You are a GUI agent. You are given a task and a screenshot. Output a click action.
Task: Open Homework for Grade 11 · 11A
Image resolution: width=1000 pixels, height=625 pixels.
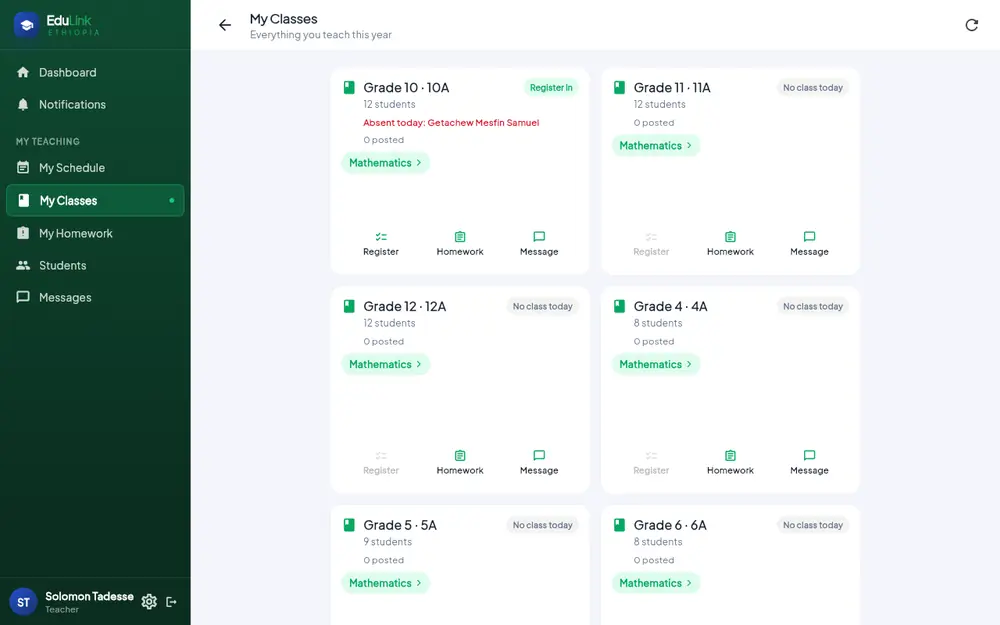tap(730, 244)
